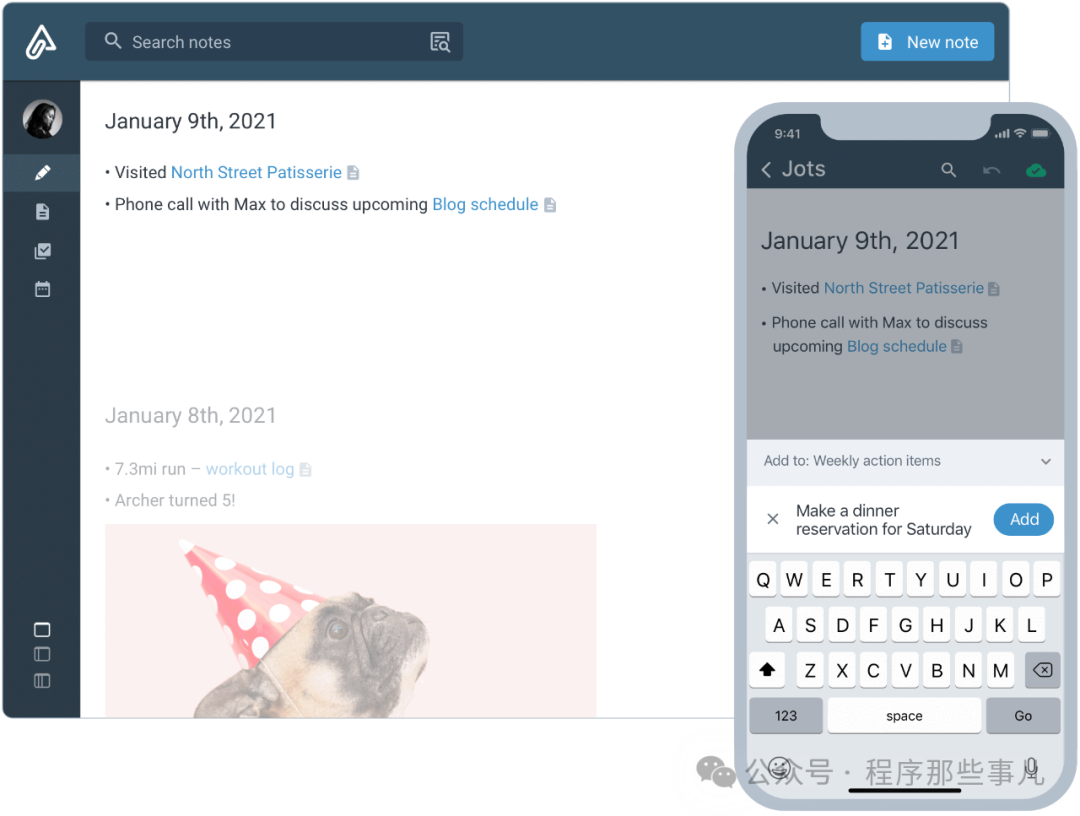Image resolution: width=1080 pixels, height=816 pixels.
Task: Click the advanced search icon in search bar
Action: coord(440,42)
